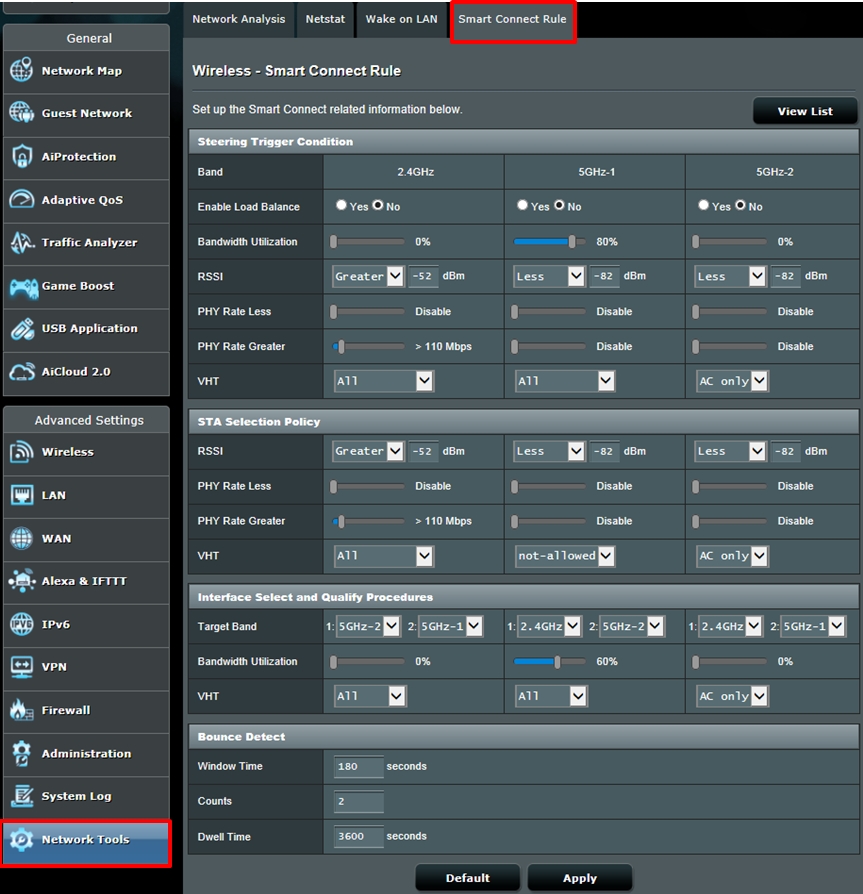The width and height of the screenshot is (863, 894).
Task: Open the System Log notepad icon
Action: click(x=22, y=796)
